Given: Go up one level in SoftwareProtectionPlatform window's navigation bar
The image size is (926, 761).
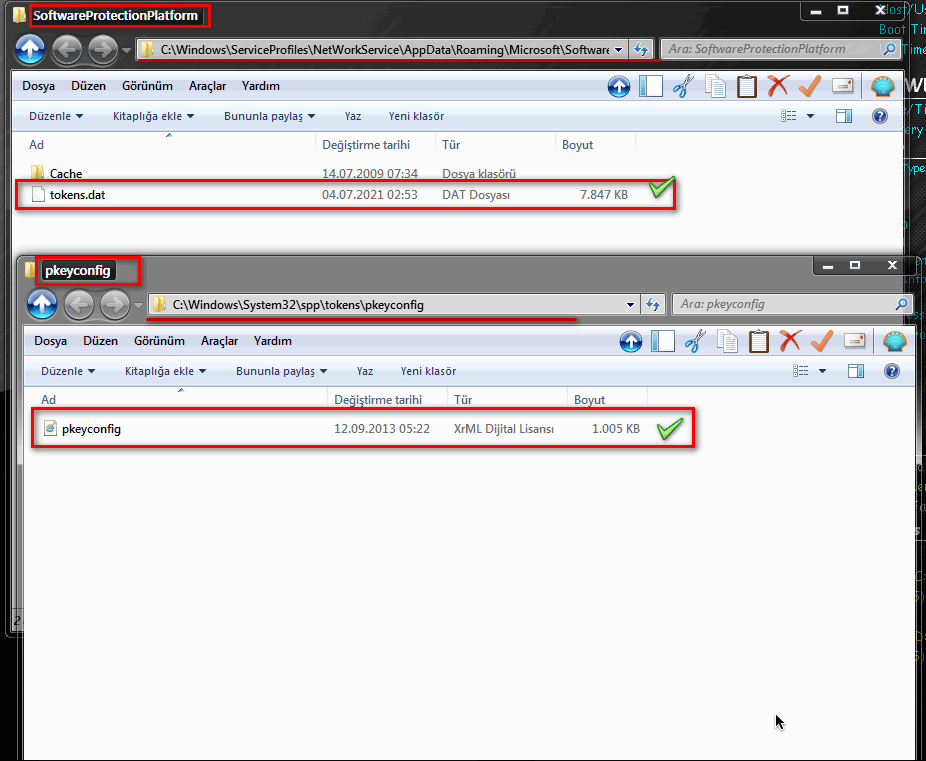Looking at the screenshot, I should tap(30, 49).
